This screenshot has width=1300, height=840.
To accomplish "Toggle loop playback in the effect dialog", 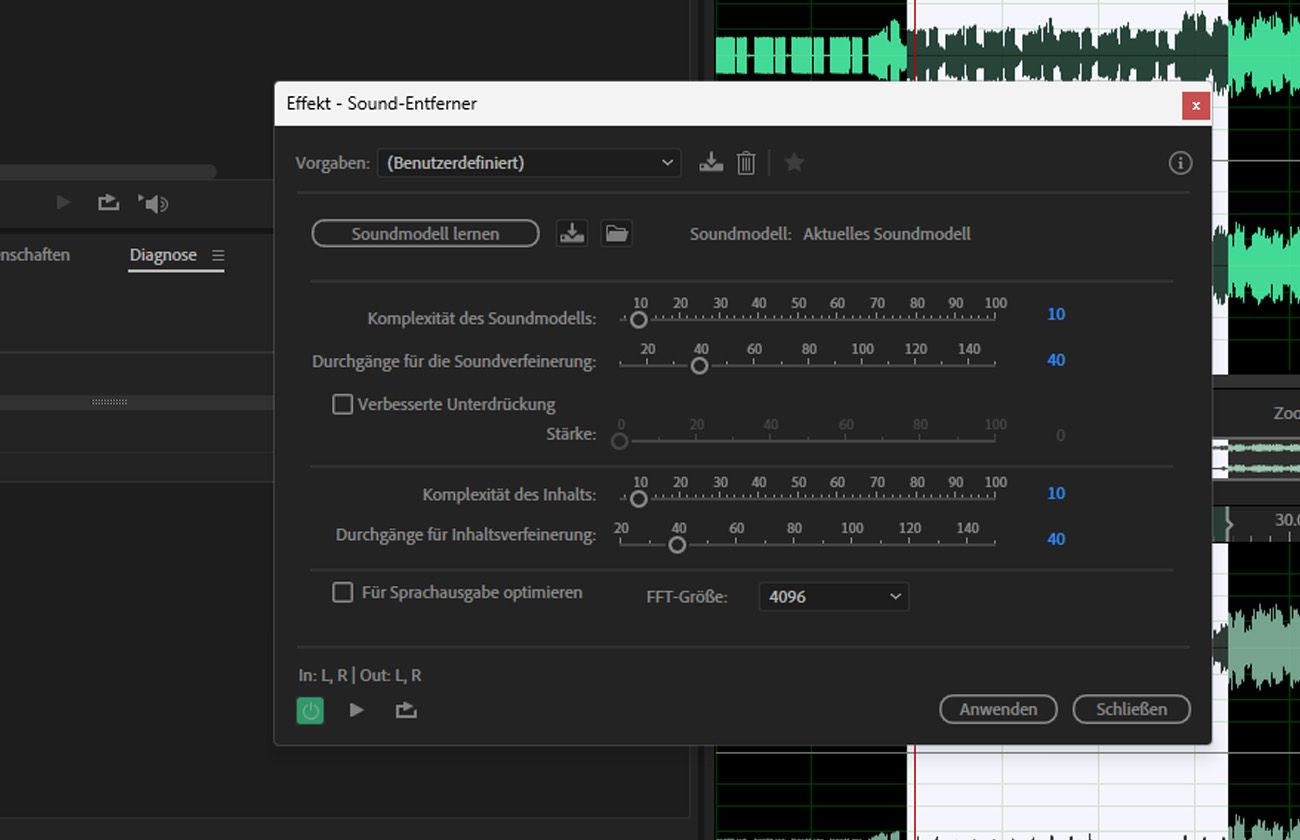I will pyautogui.click(x=406, y=709).
